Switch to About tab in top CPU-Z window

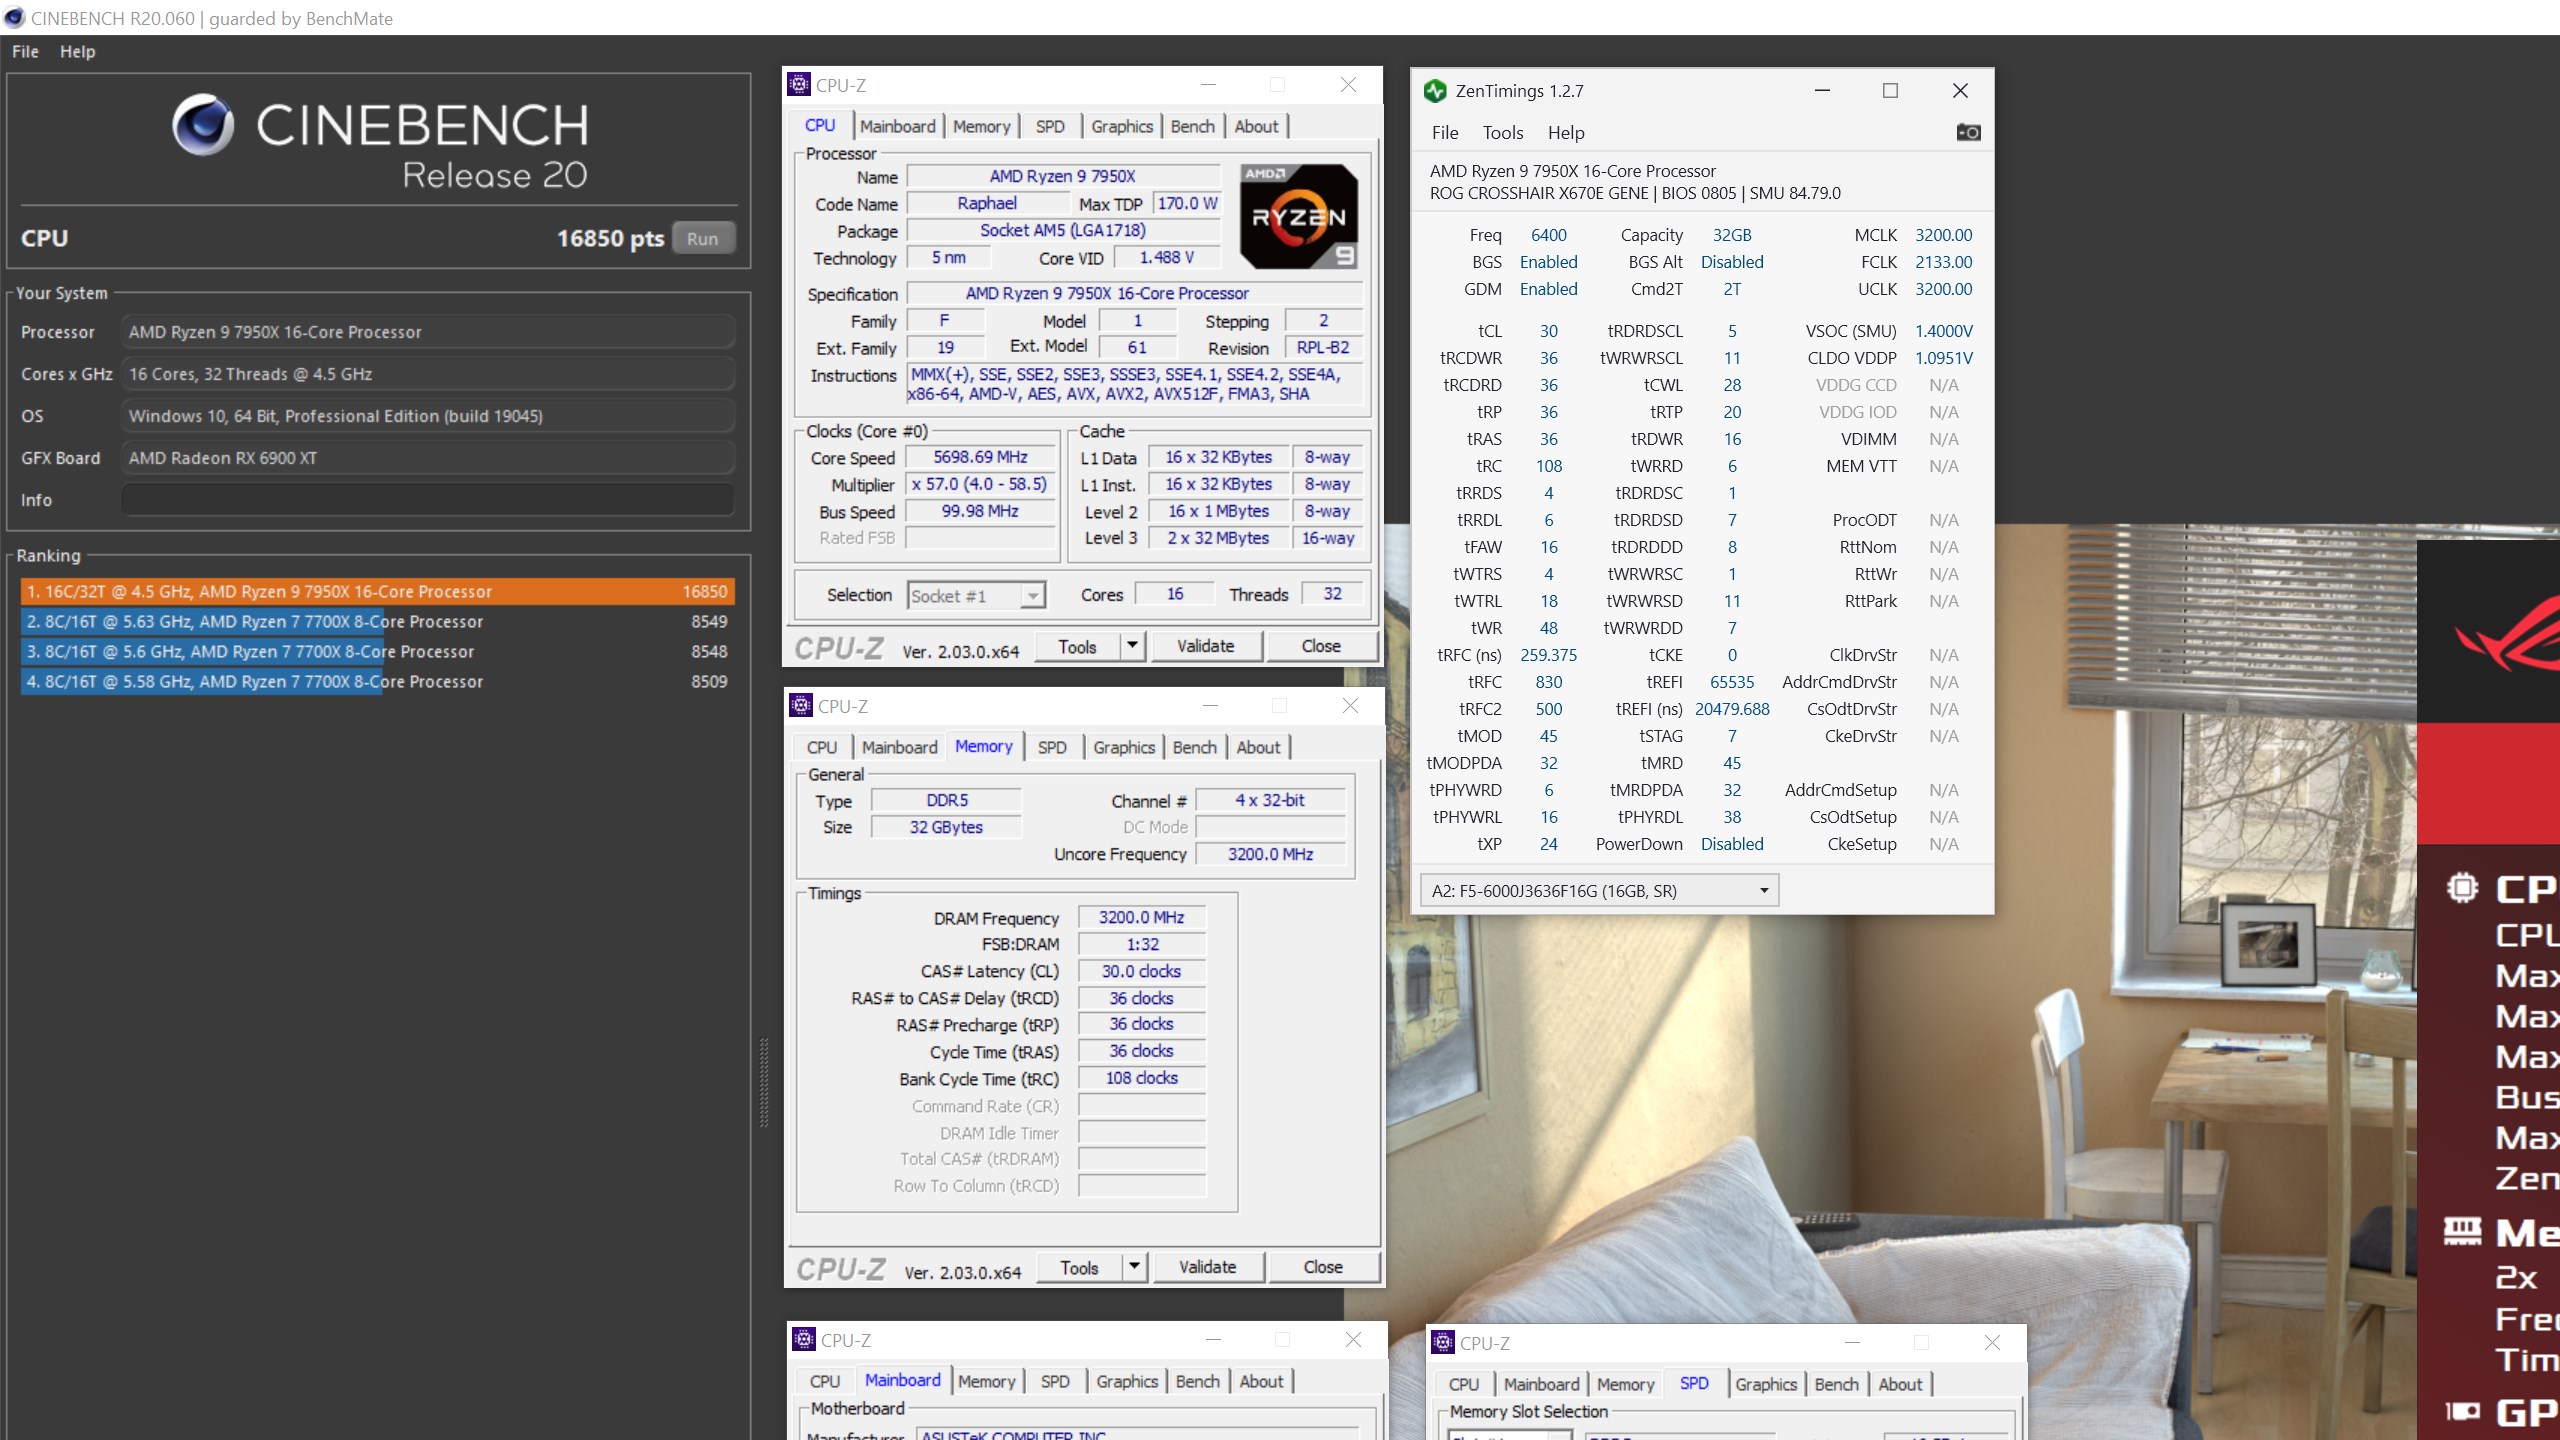[x=1256, y=126]
